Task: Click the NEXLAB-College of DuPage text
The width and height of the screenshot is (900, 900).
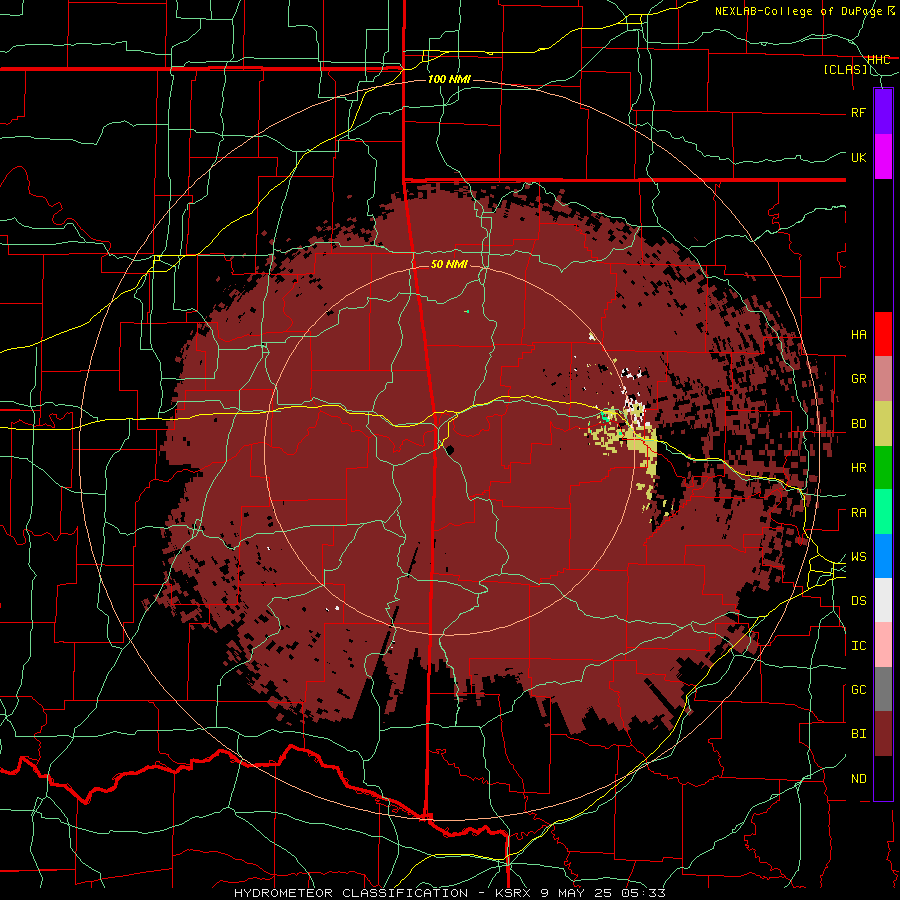Action: tap(800, 11)
